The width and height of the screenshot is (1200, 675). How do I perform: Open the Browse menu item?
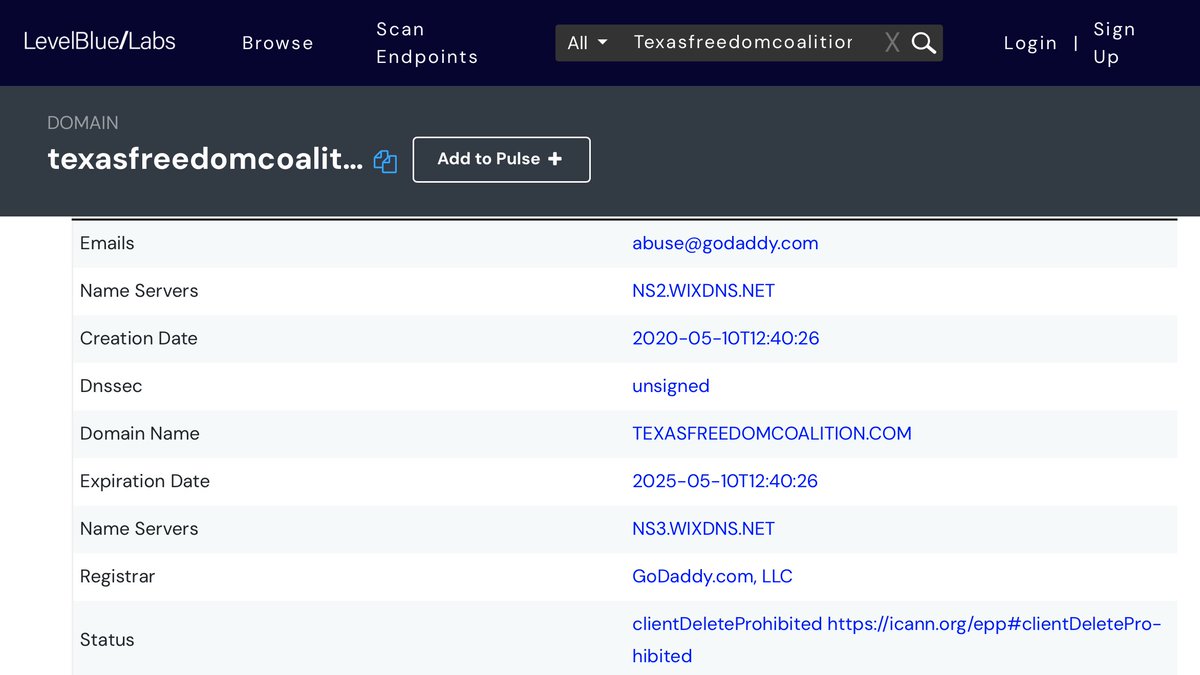pyautogui.click(x=277, y=43)
